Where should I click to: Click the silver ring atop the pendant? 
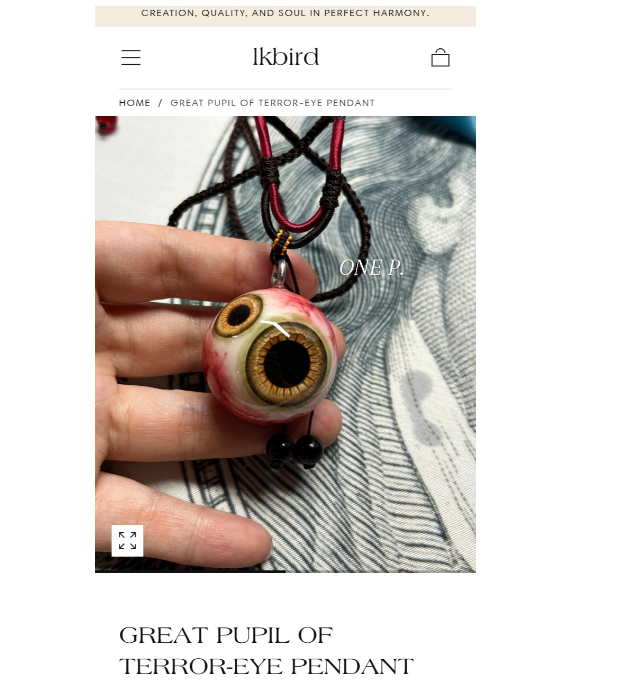click(279, 273)
